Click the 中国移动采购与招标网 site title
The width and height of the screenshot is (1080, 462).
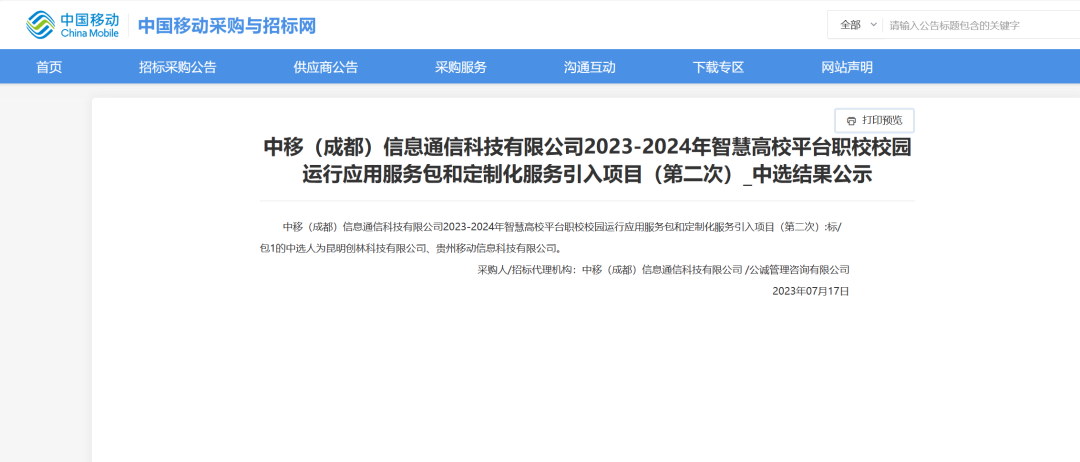point(227,25)
